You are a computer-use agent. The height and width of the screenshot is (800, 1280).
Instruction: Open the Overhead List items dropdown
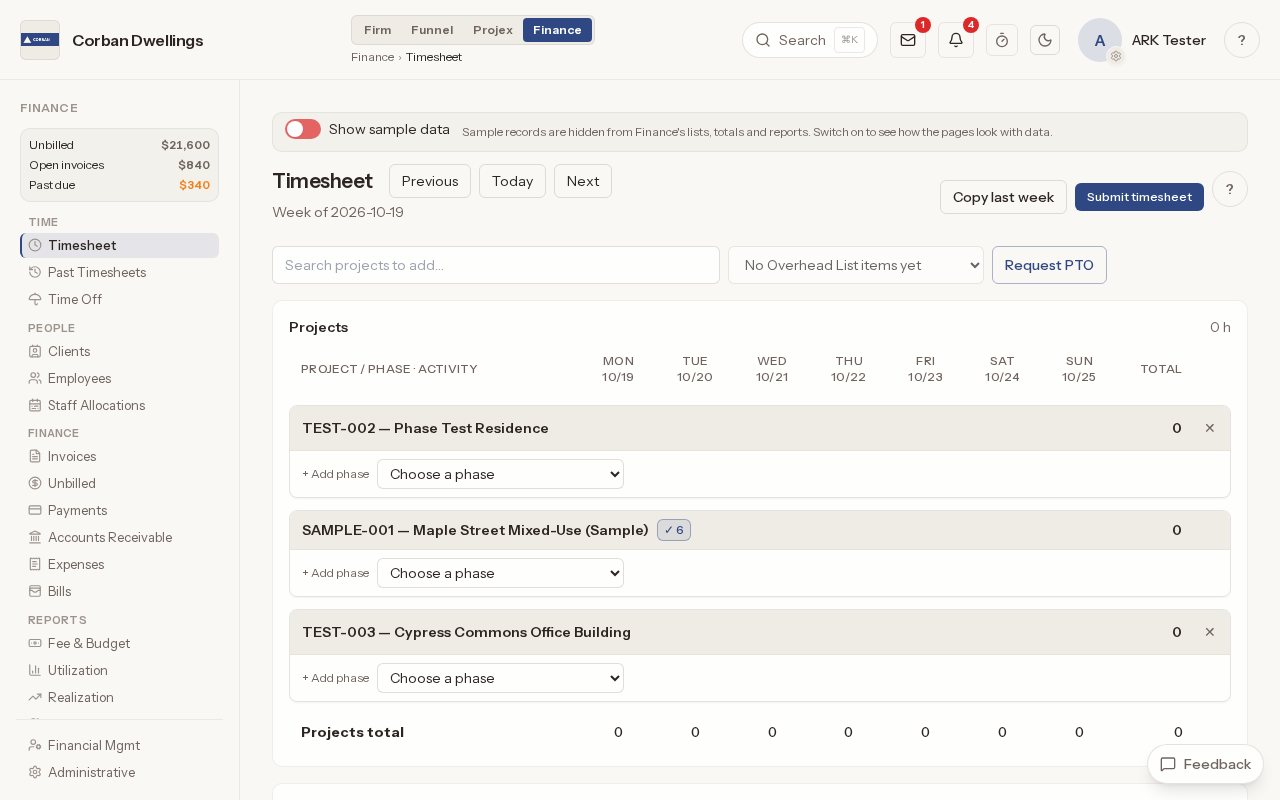pos(856,265)
